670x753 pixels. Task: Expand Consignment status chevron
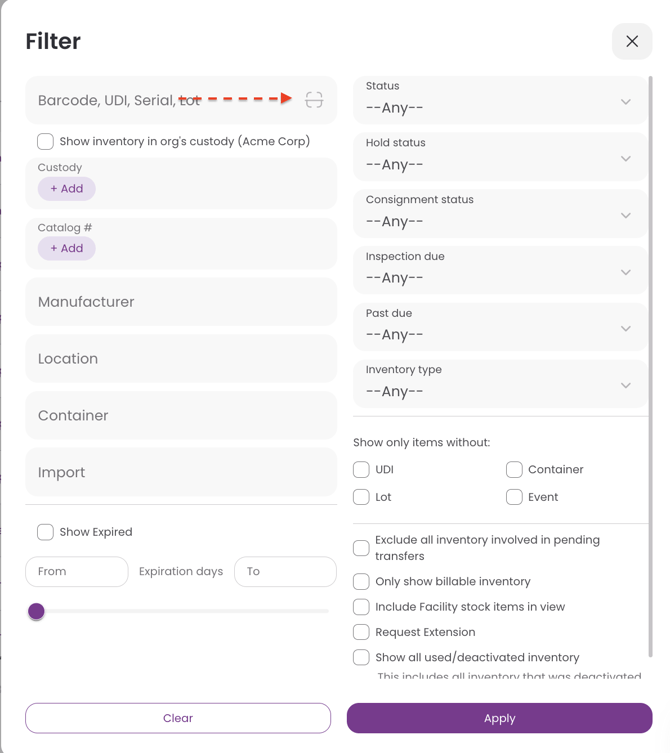click(625, 215)
